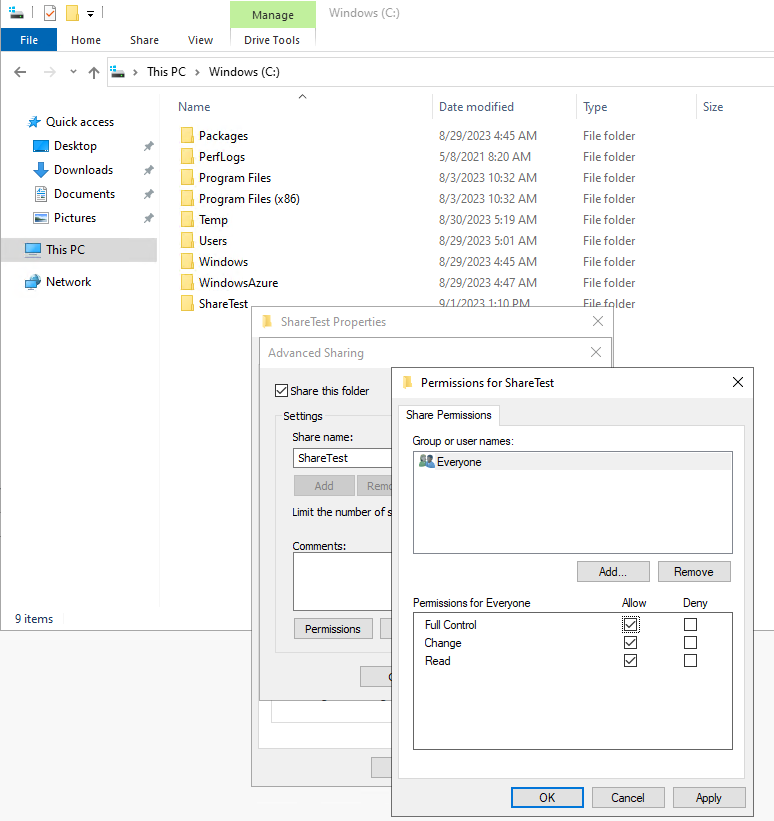Click the New folder quick access icon

click(72, 13)
